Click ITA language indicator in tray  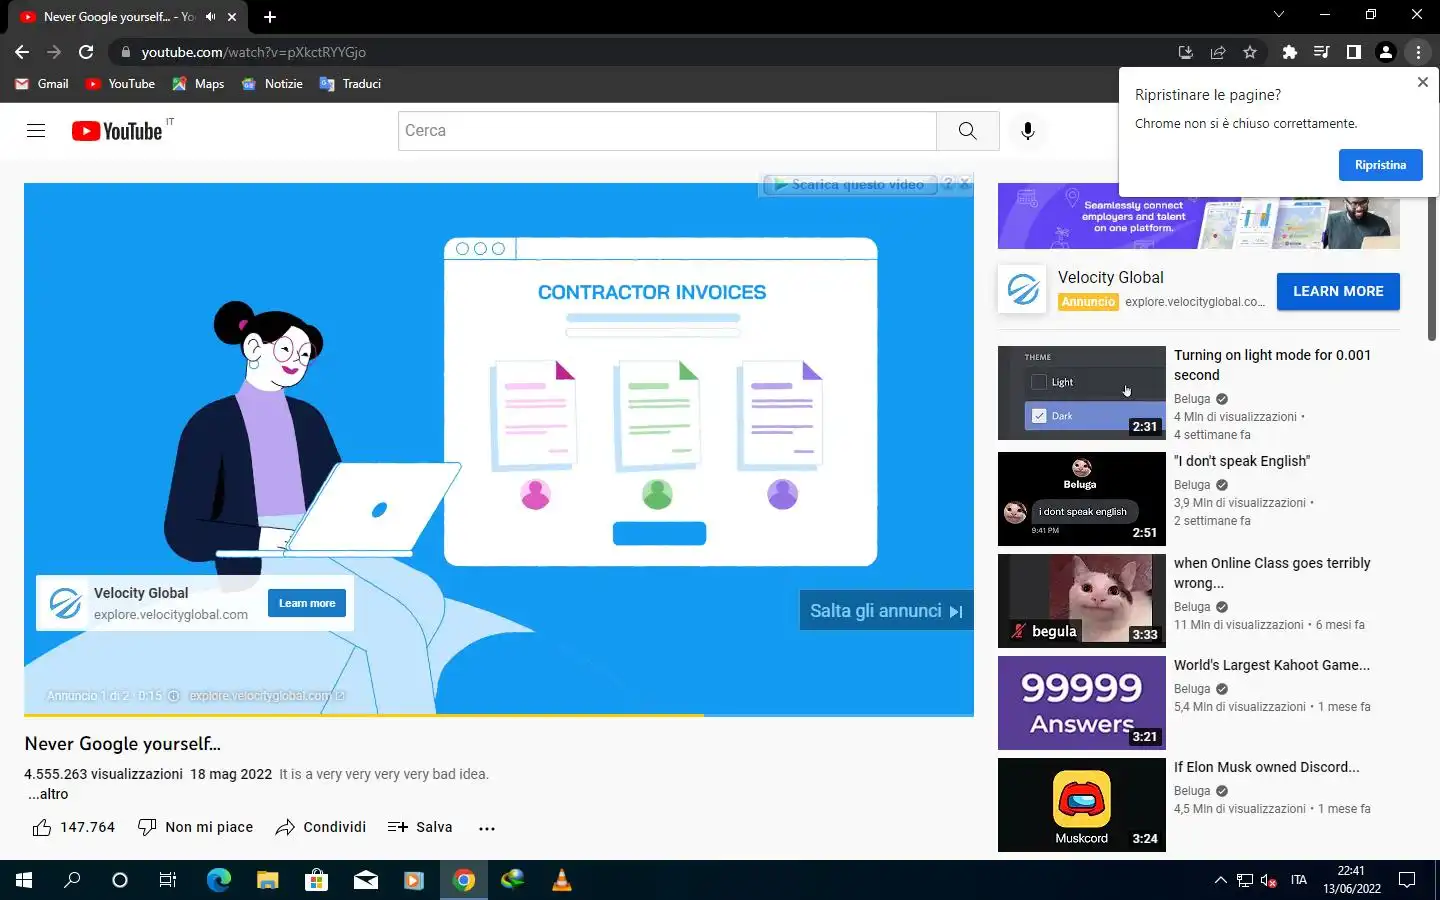[x=1298, y=880]
